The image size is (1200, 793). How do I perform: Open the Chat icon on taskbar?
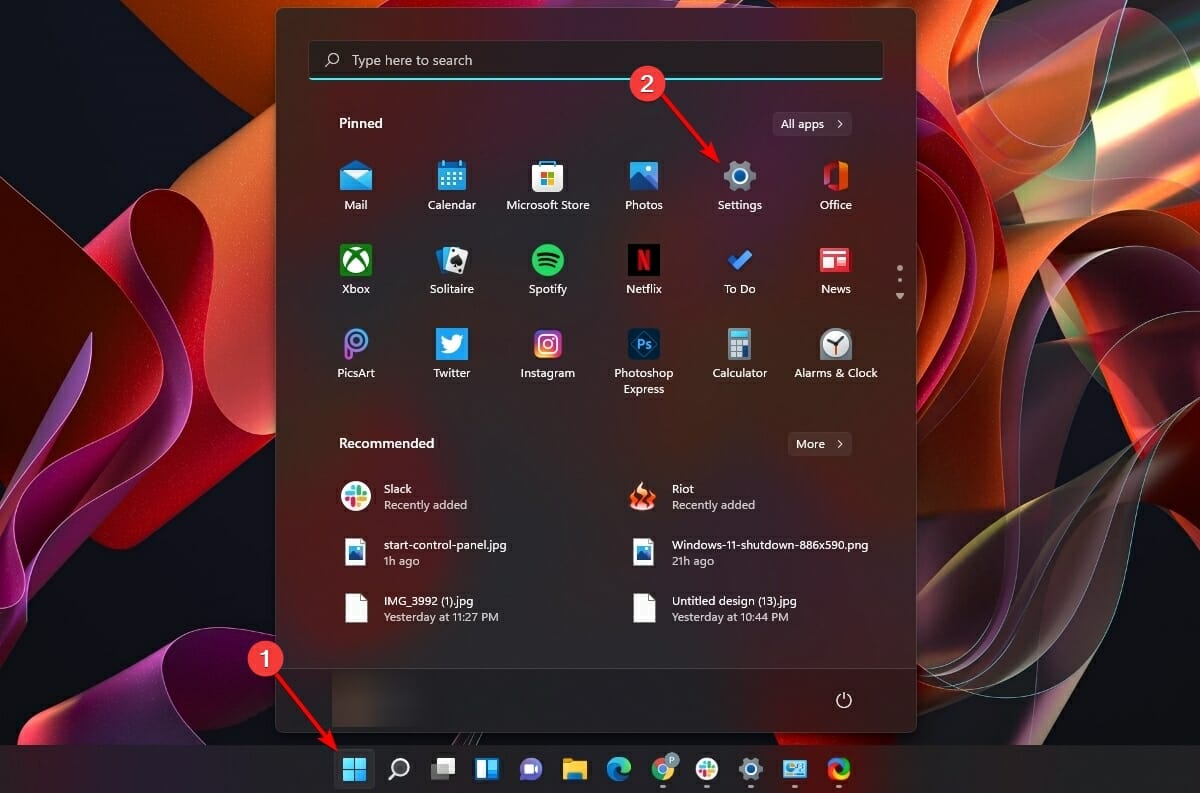pyautogui.click(x=531, y=769)
